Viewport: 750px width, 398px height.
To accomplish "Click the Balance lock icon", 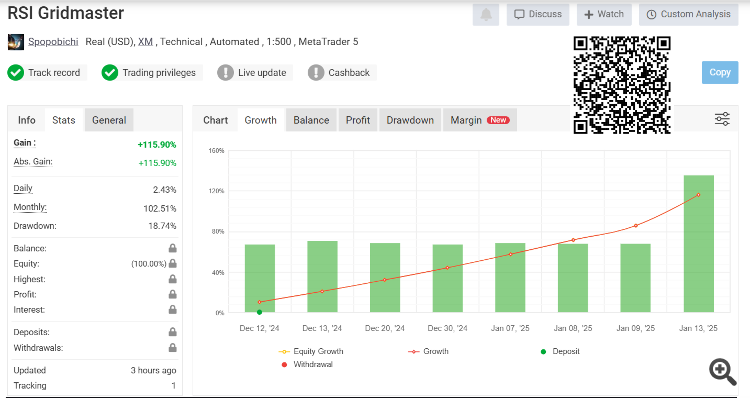I will point(173,248).
